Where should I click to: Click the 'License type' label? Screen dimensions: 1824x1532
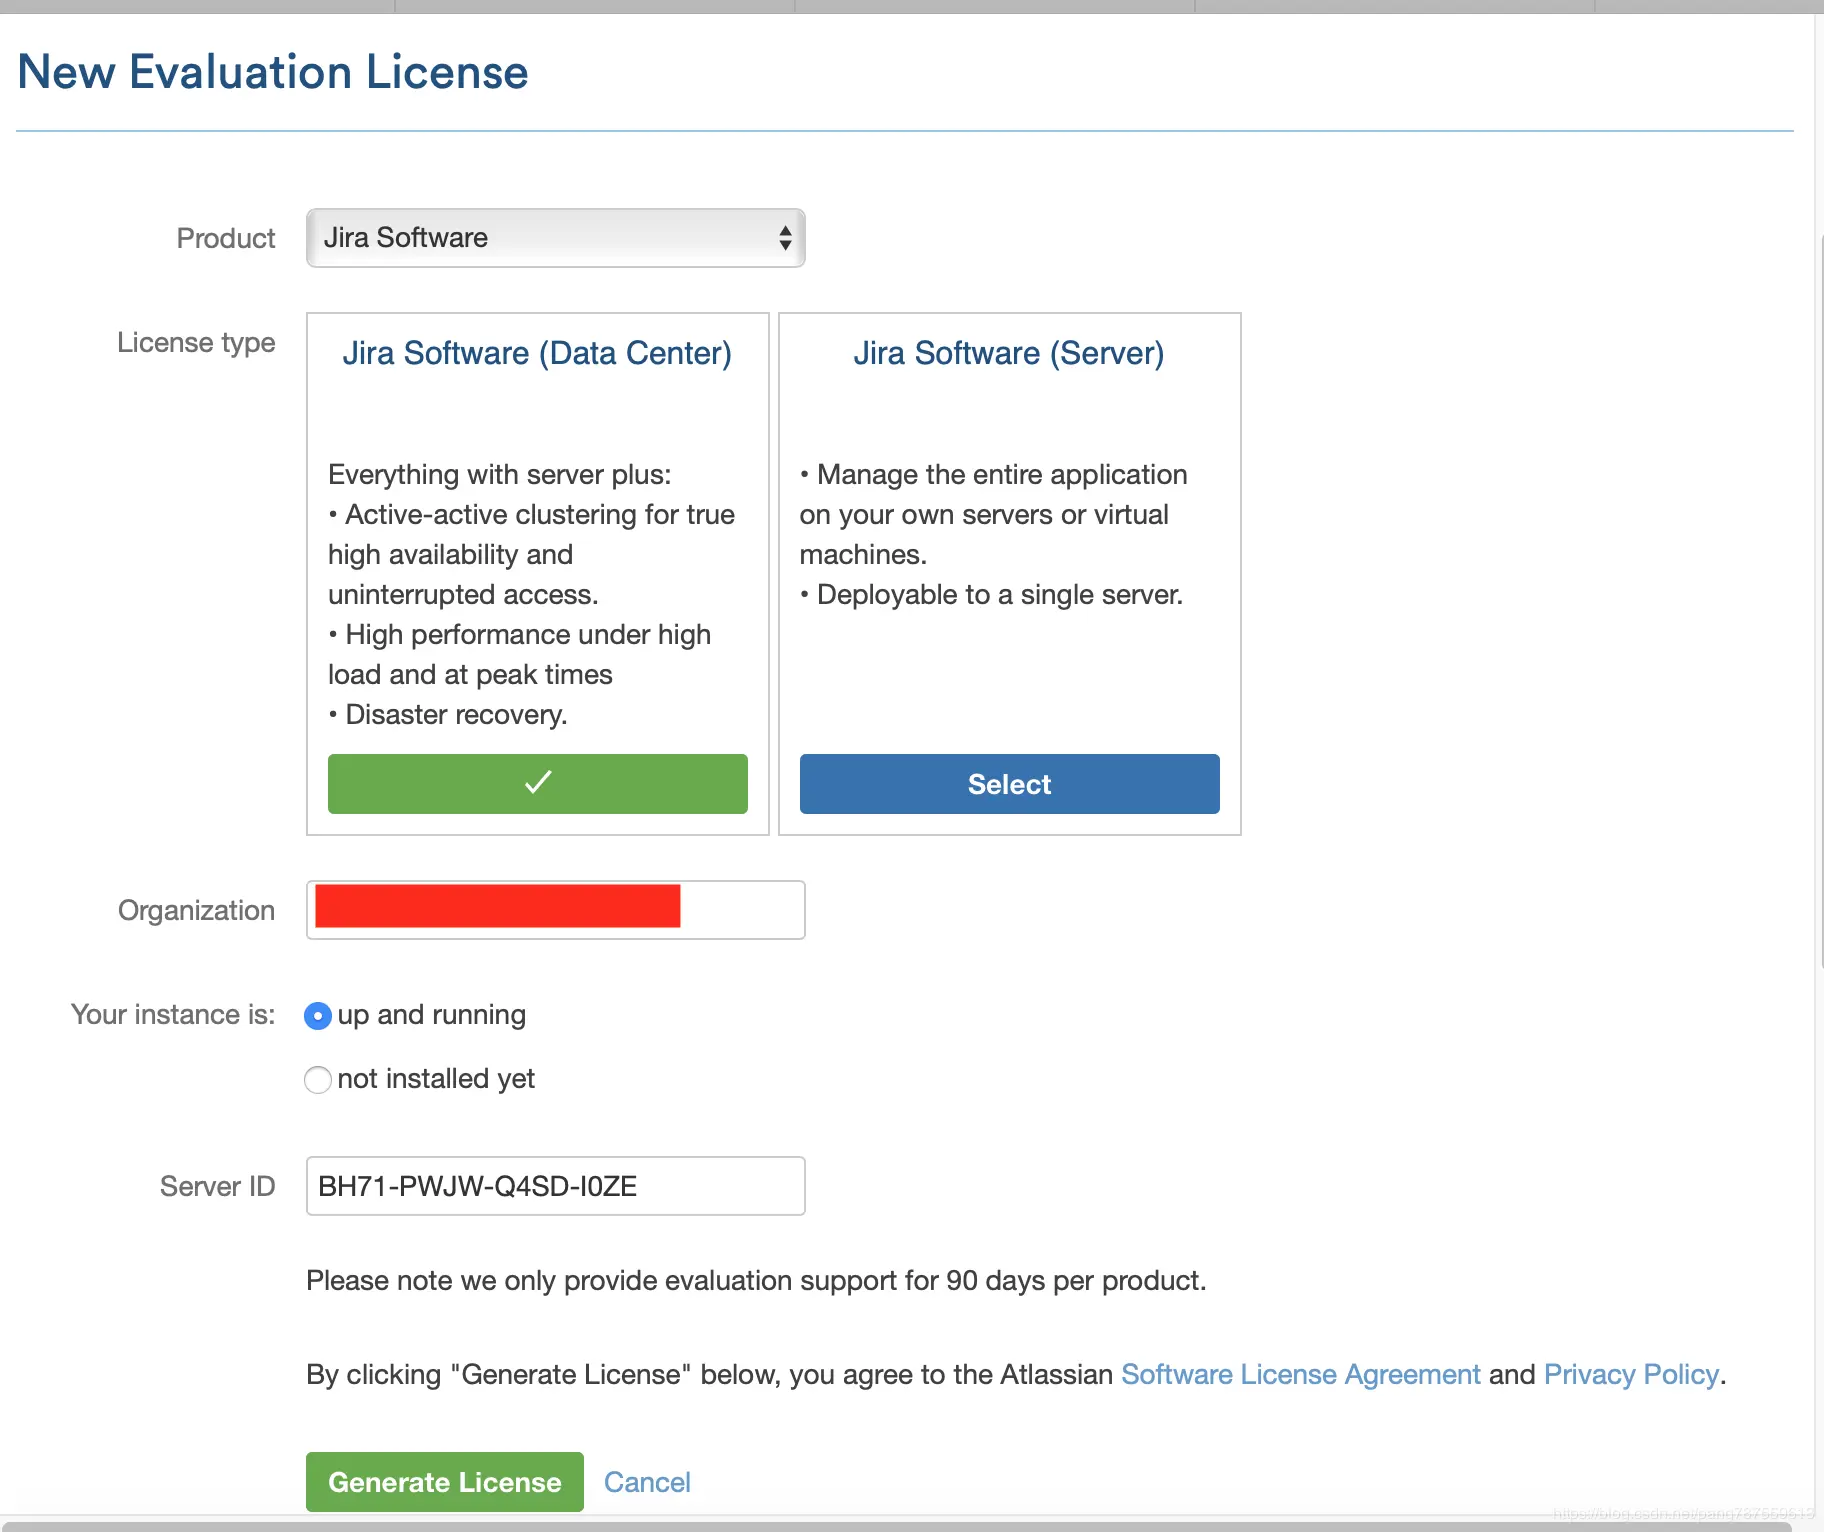click(x=196, y=343)
